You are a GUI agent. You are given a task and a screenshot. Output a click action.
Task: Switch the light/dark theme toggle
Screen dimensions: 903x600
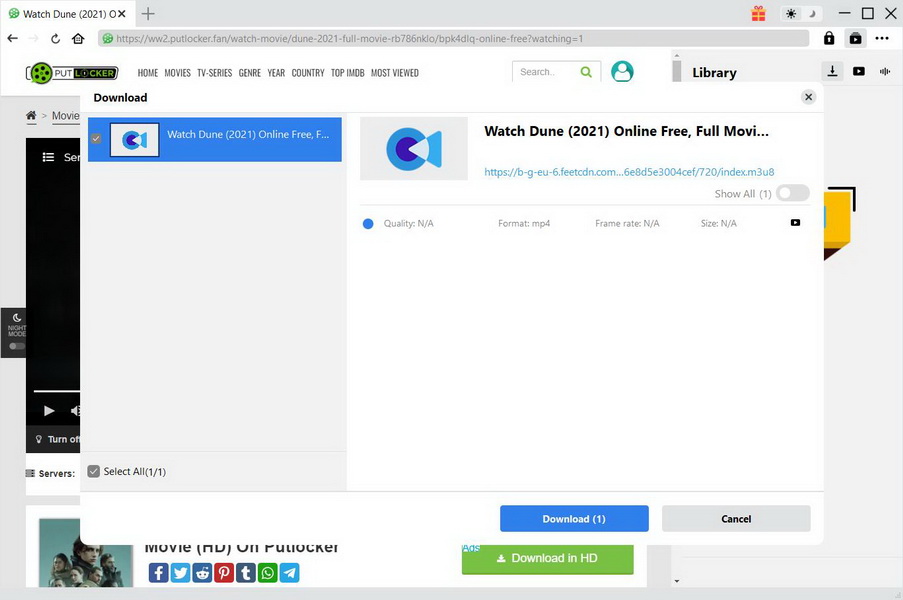801,14
